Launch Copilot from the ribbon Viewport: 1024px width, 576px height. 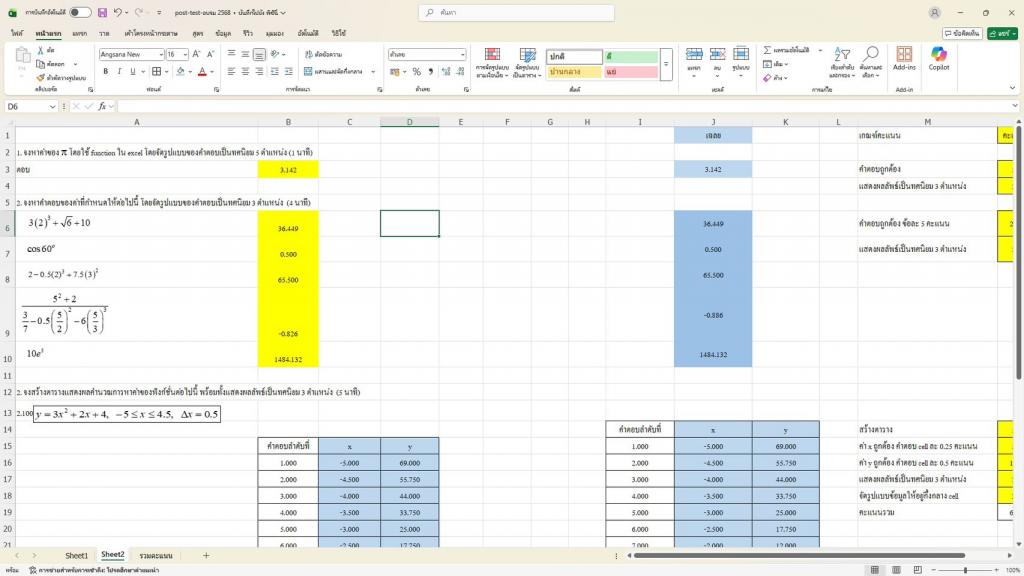click(938, 58)
